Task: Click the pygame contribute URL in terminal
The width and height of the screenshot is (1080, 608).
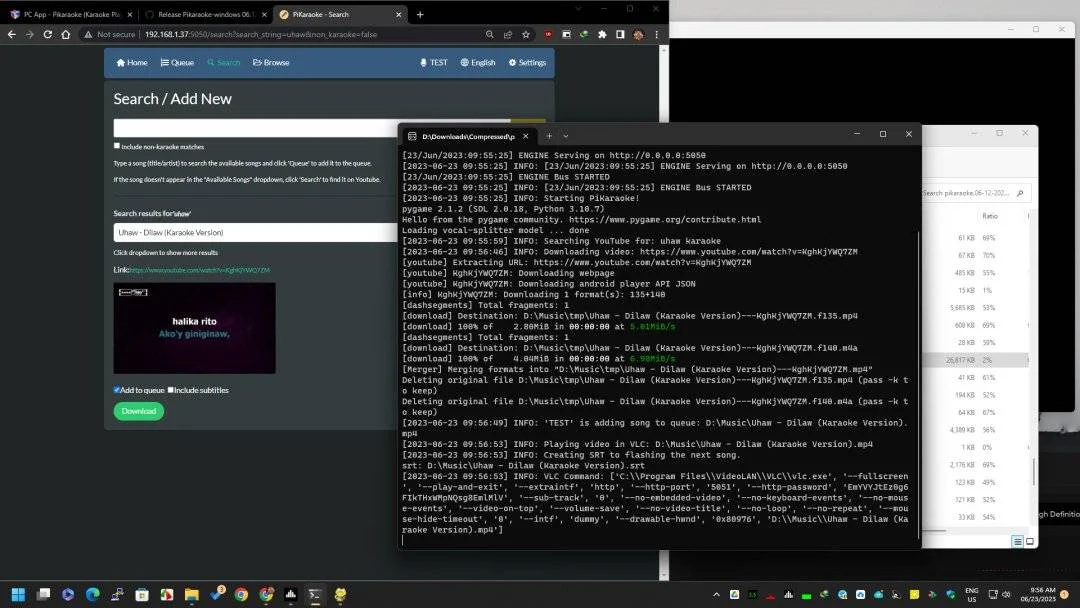Action: (665, 220)
